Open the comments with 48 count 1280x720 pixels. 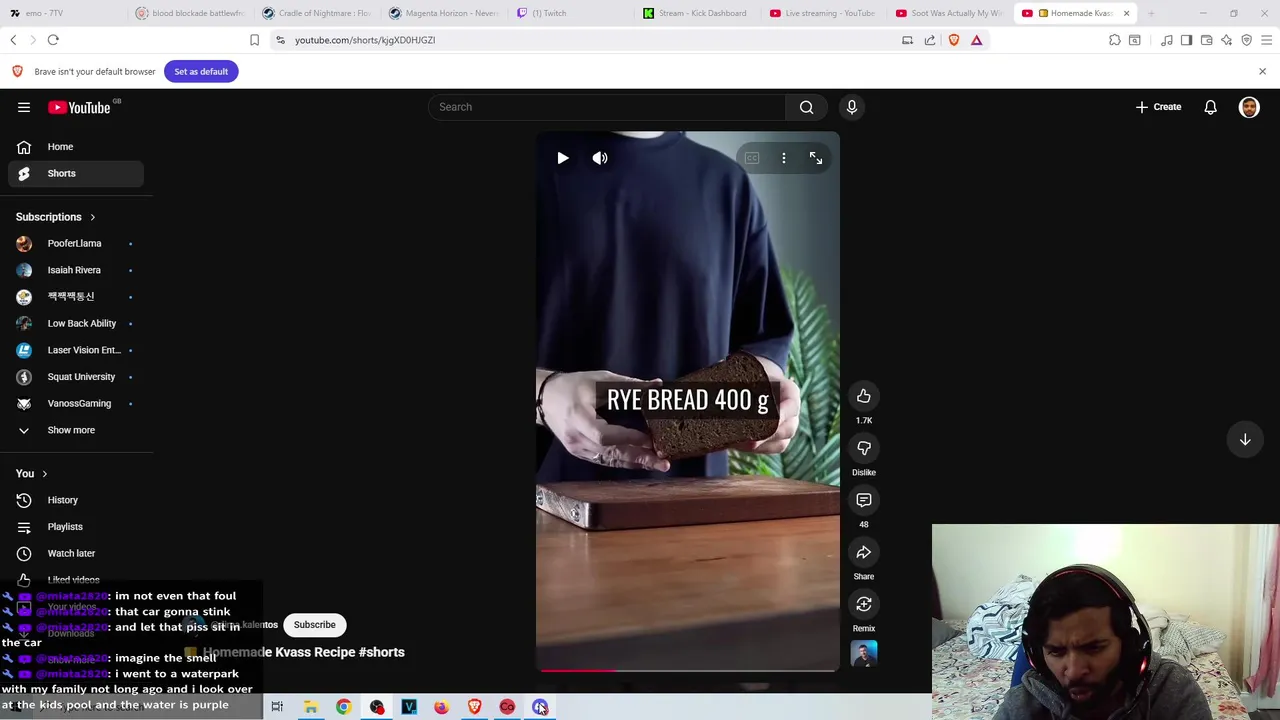(864, 500)
